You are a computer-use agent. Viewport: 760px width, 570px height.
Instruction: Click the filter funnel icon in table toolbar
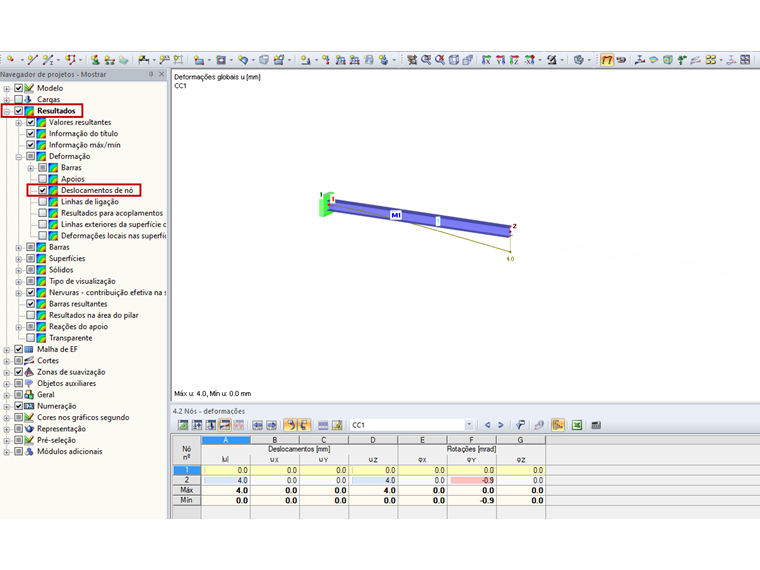[x=520, y=425]
